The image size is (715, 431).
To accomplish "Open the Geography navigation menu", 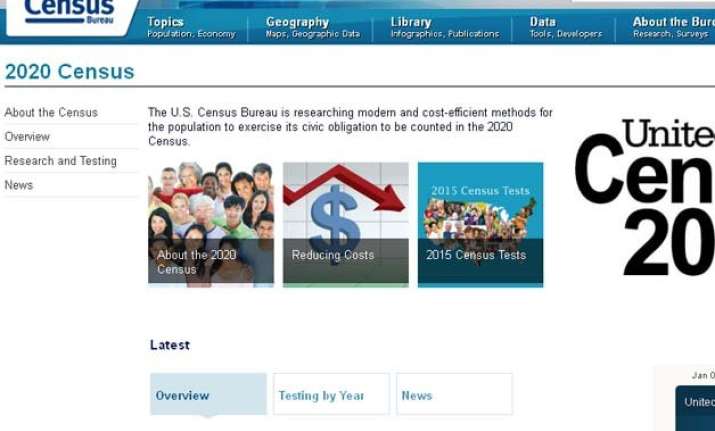I will (313, 27).
